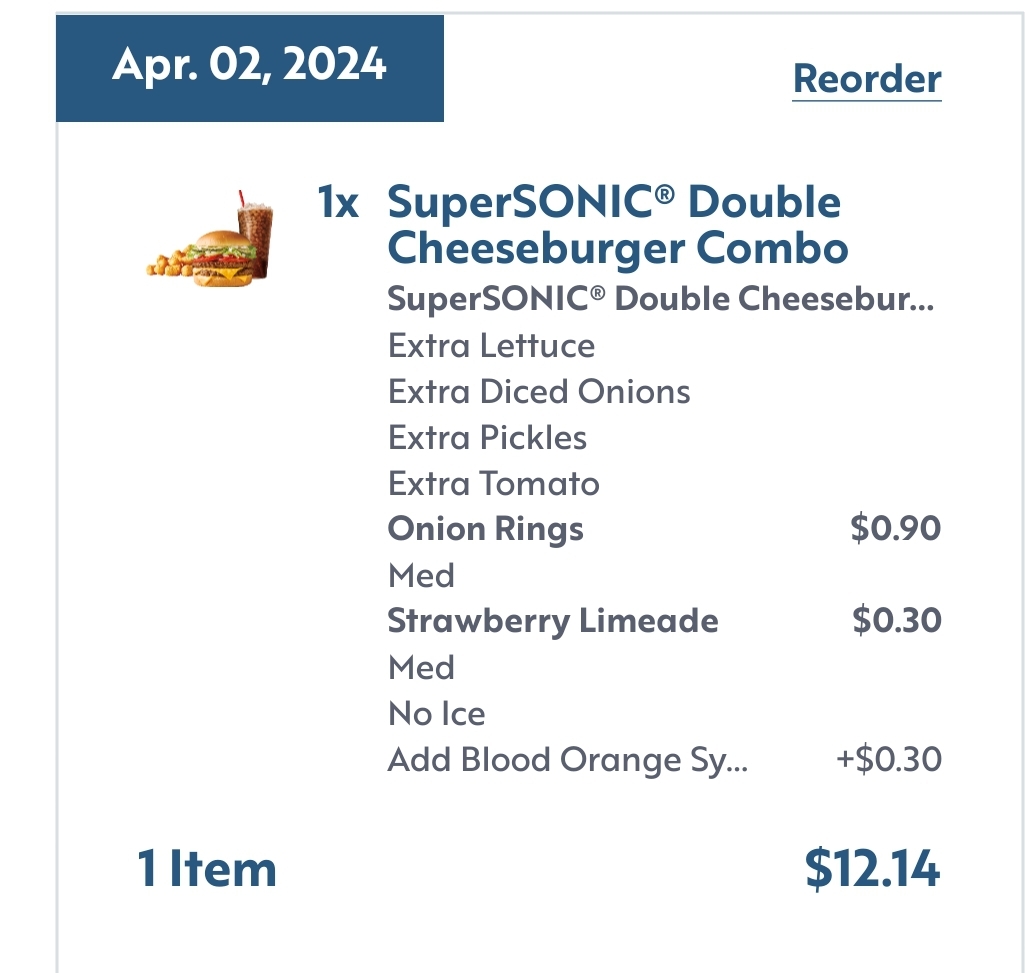The image size is (1027, 973).
Task: Click the 1x quantity label
Action: click(337, 203)
